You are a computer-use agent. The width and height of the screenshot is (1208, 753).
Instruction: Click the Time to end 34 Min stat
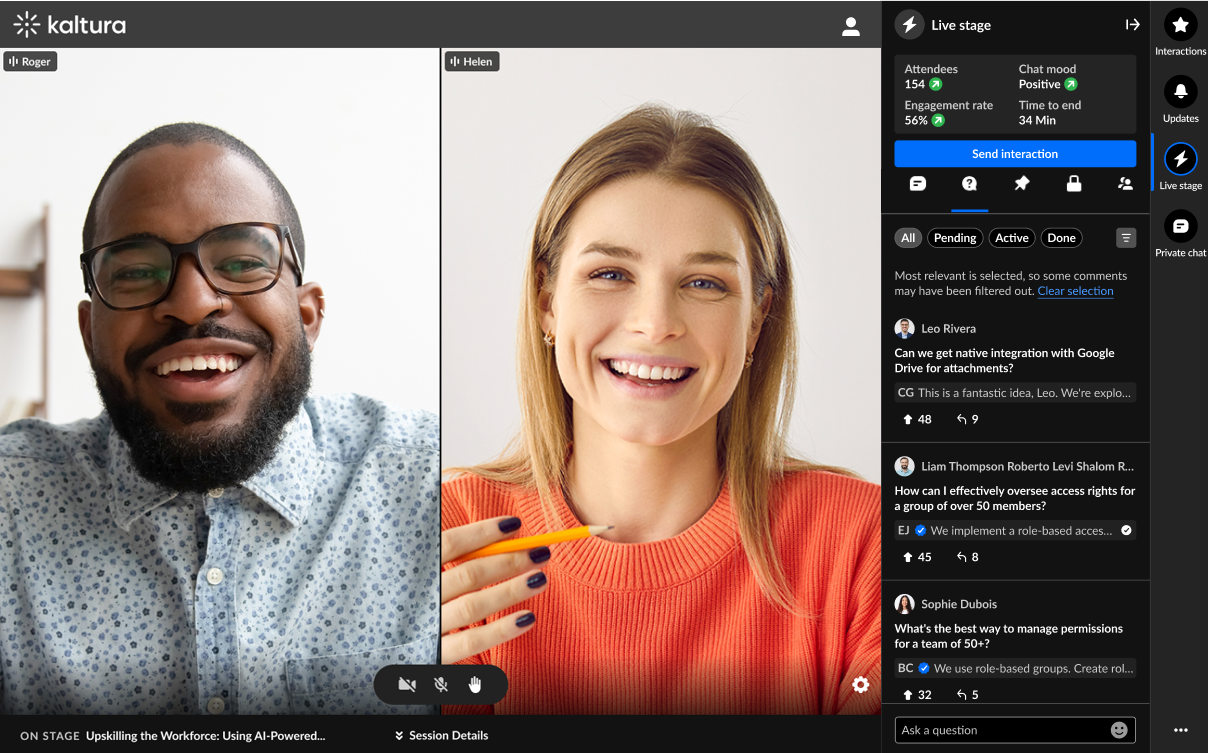tap(1049, 113)
